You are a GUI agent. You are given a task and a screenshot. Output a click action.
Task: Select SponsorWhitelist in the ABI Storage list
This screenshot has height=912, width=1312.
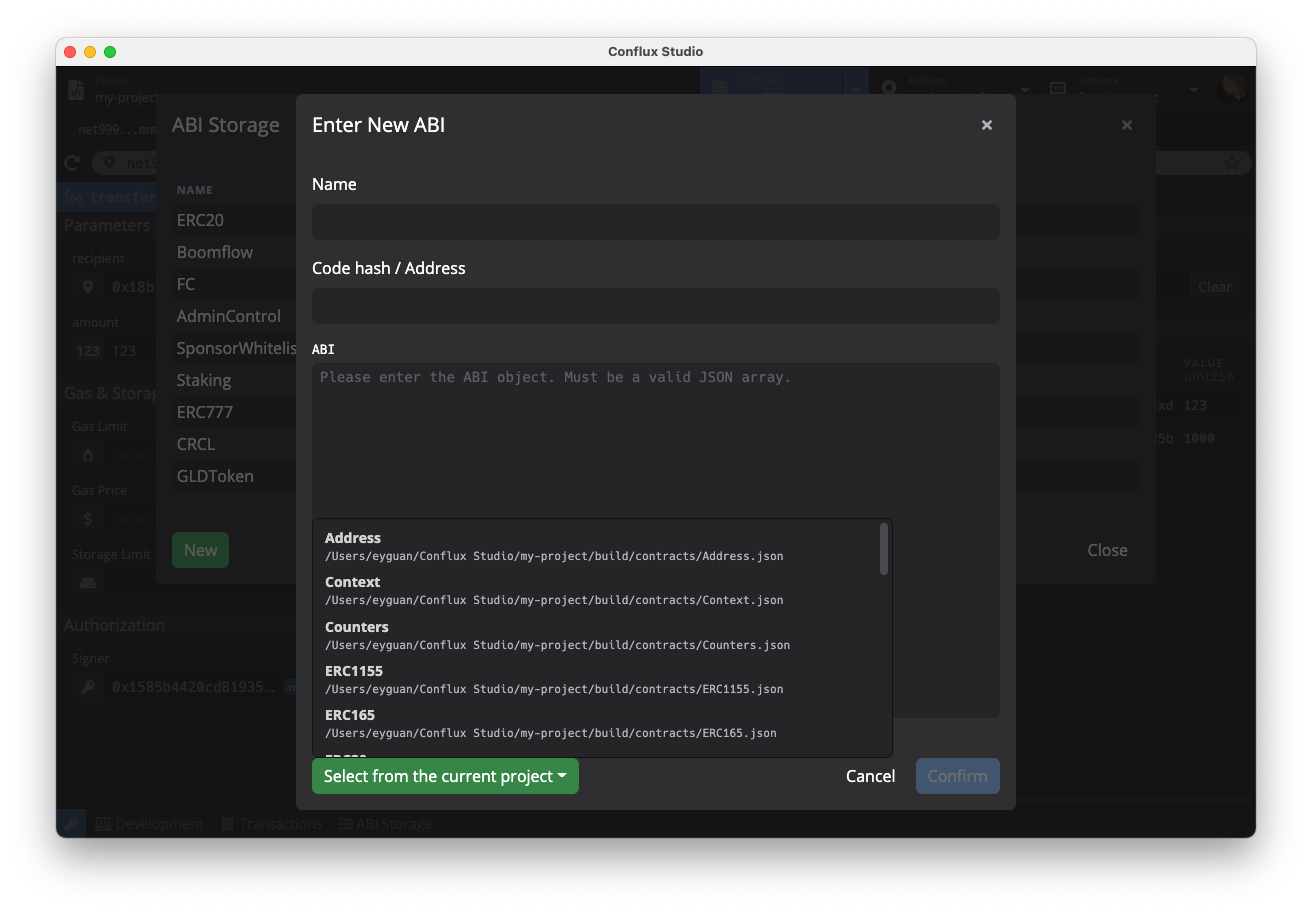(x=236, y=348)
